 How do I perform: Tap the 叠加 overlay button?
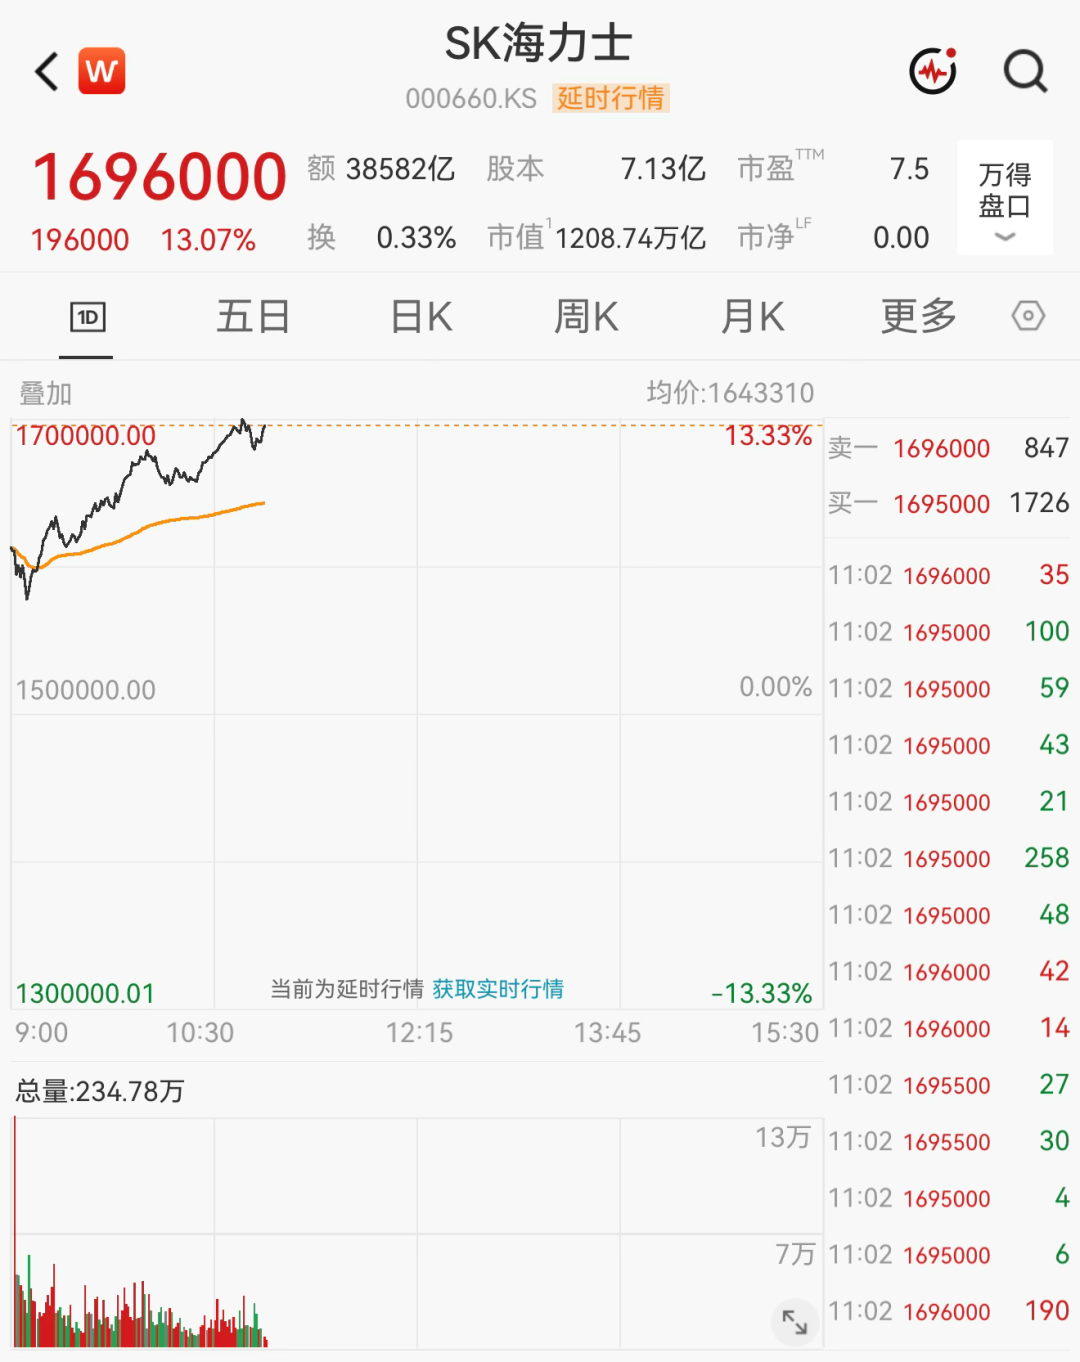[46, 394]
